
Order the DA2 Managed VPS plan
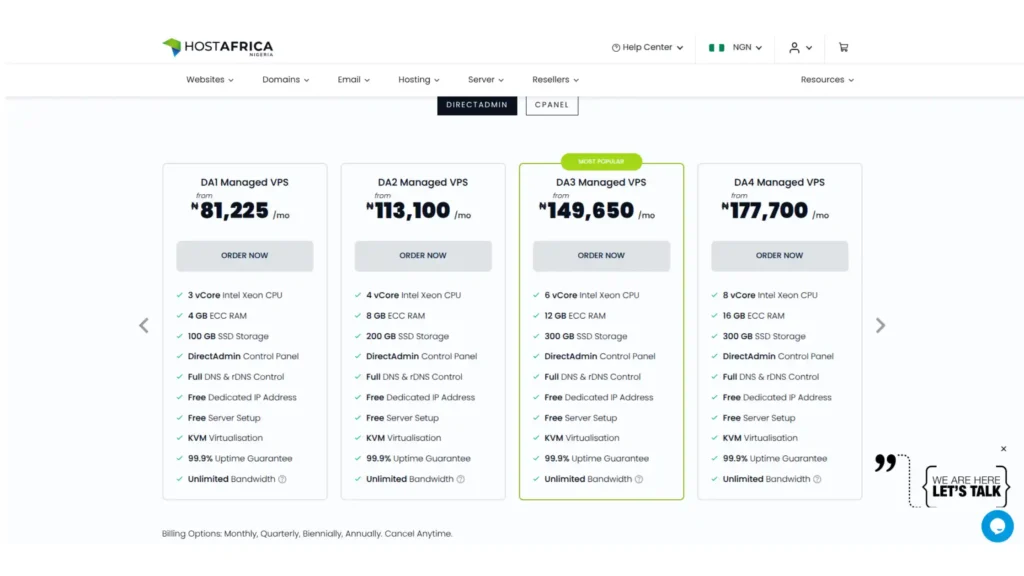click(423, 256)
